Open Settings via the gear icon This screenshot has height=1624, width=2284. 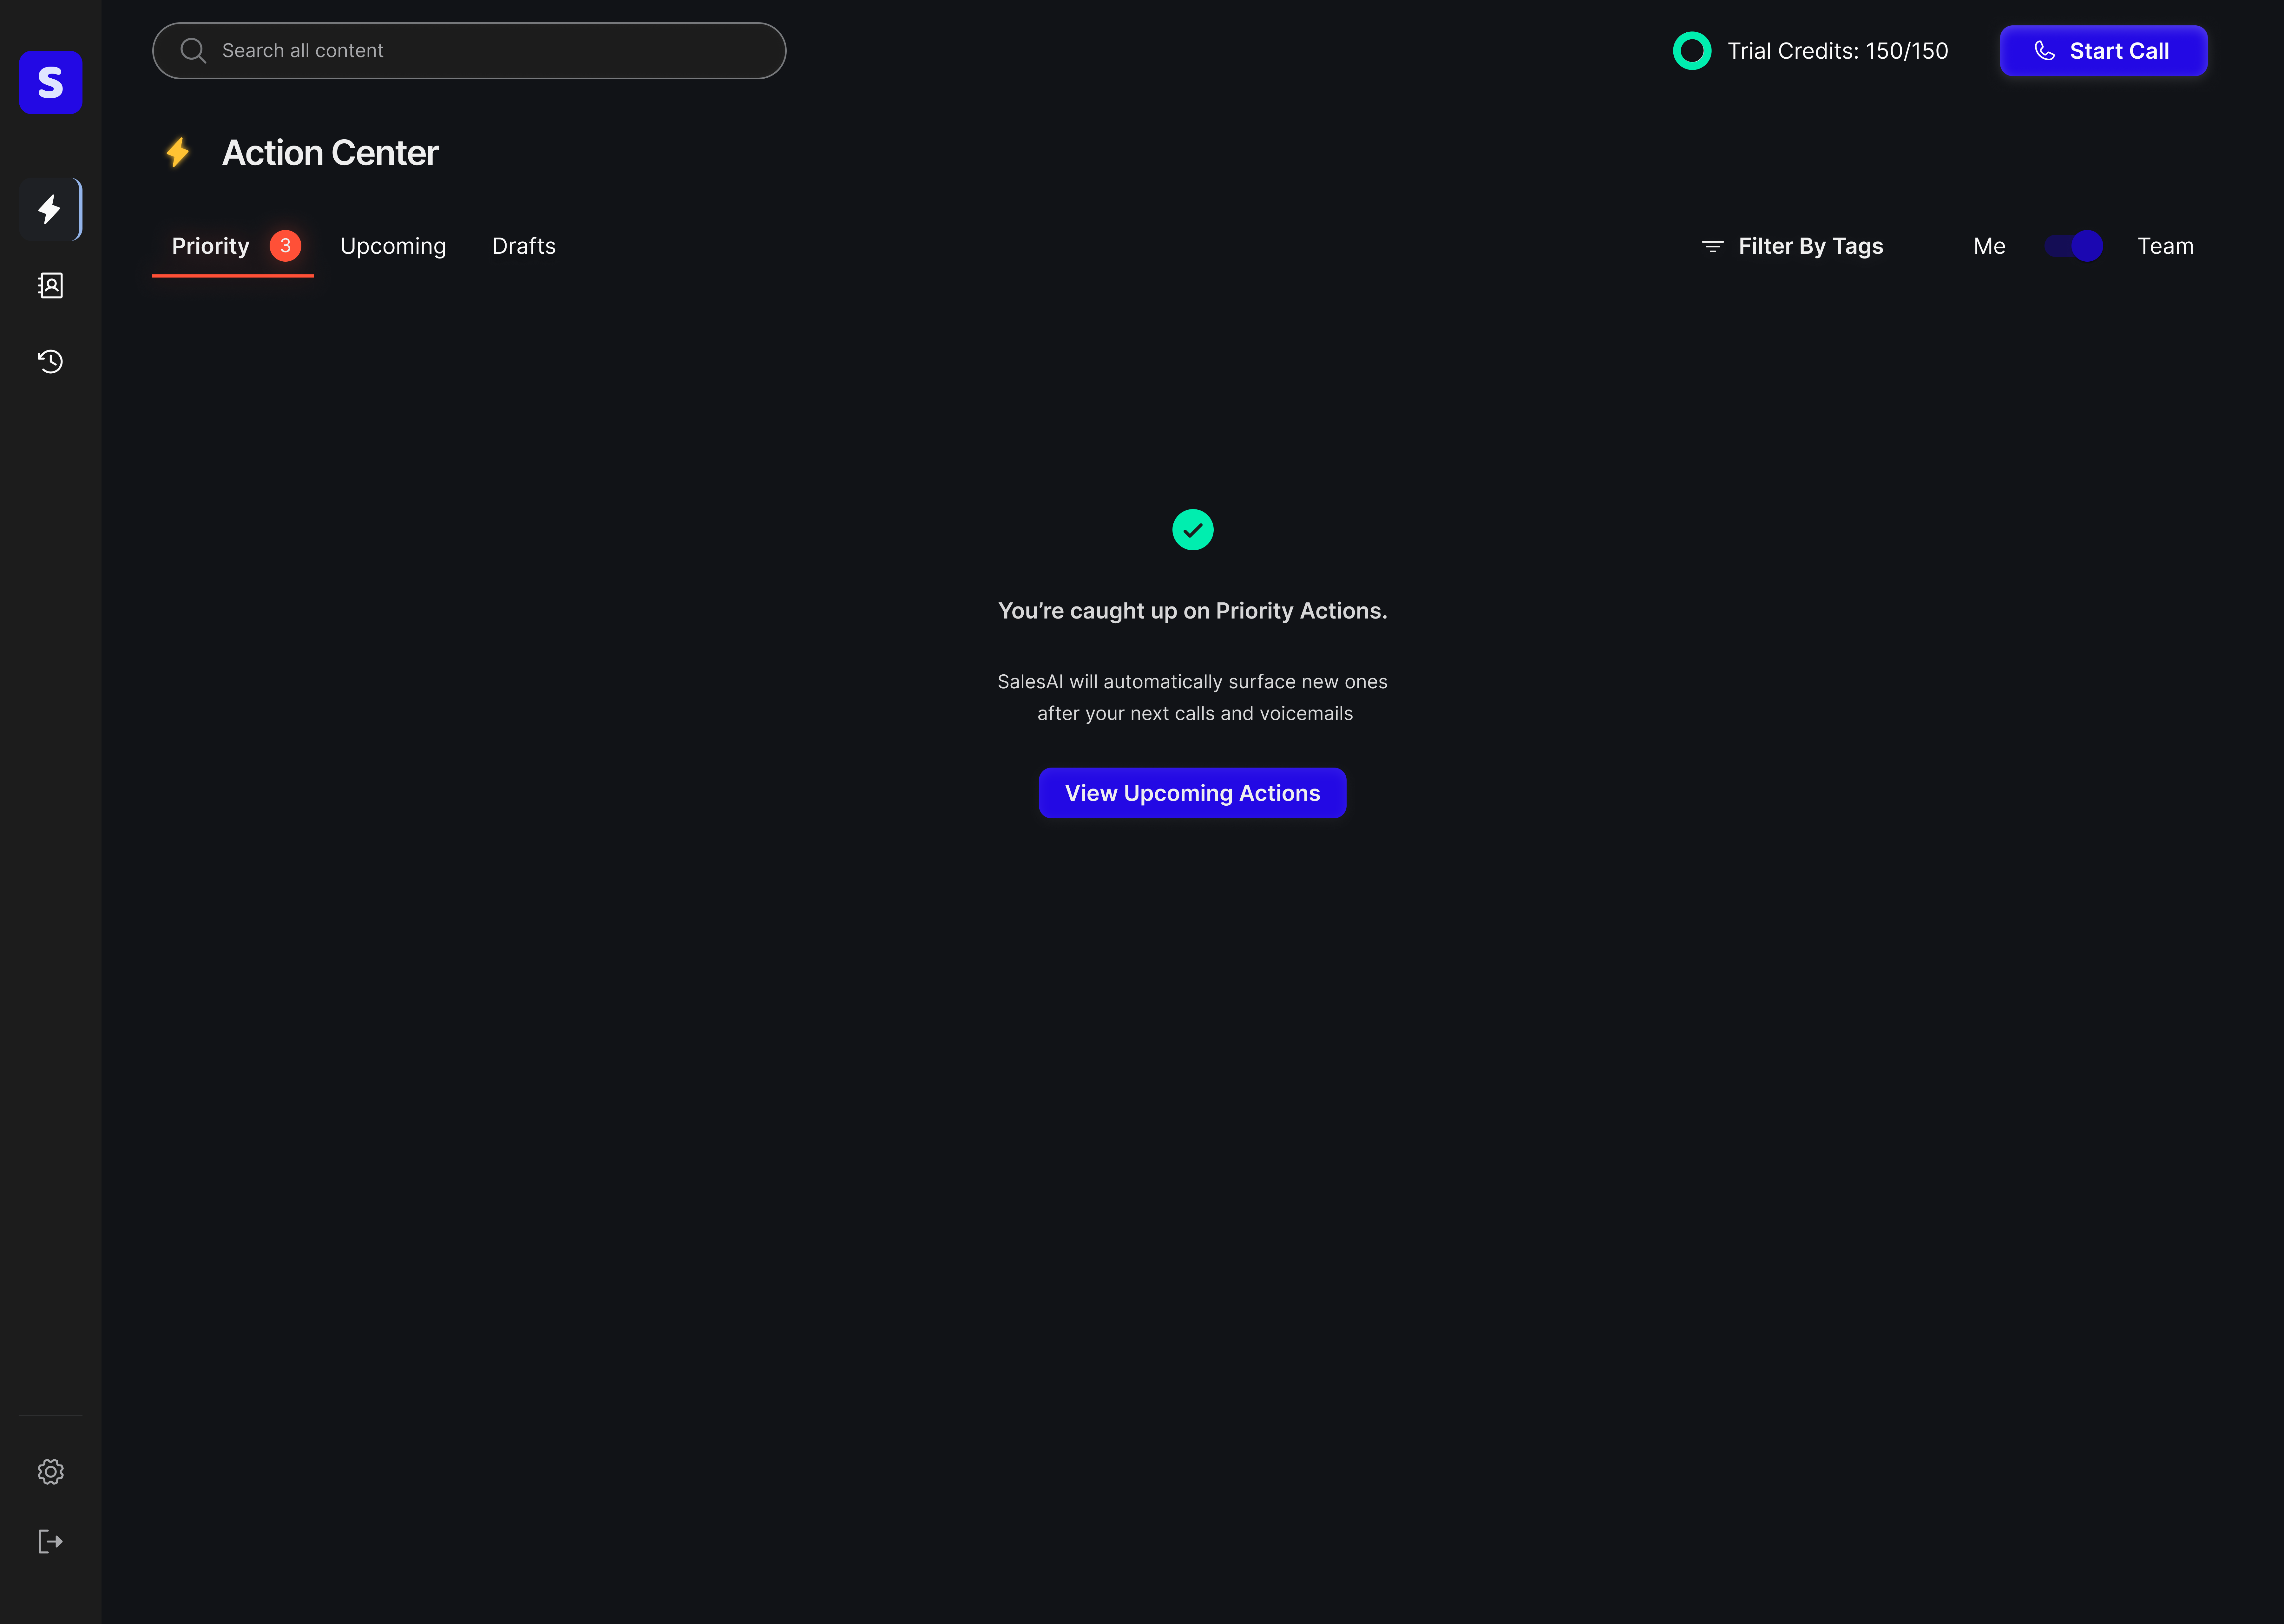click(x=50, y=1471)
